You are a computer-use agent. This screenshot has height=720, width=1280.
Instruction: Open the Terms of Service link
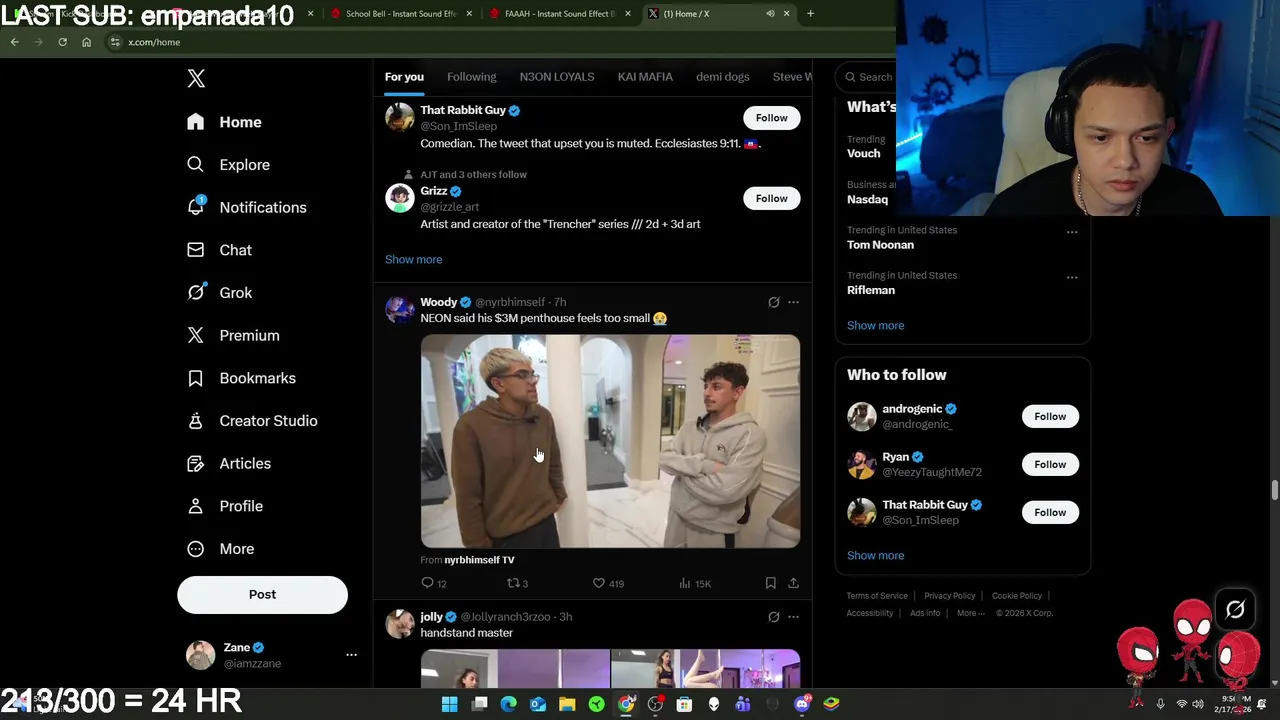(x=877, y=596)
